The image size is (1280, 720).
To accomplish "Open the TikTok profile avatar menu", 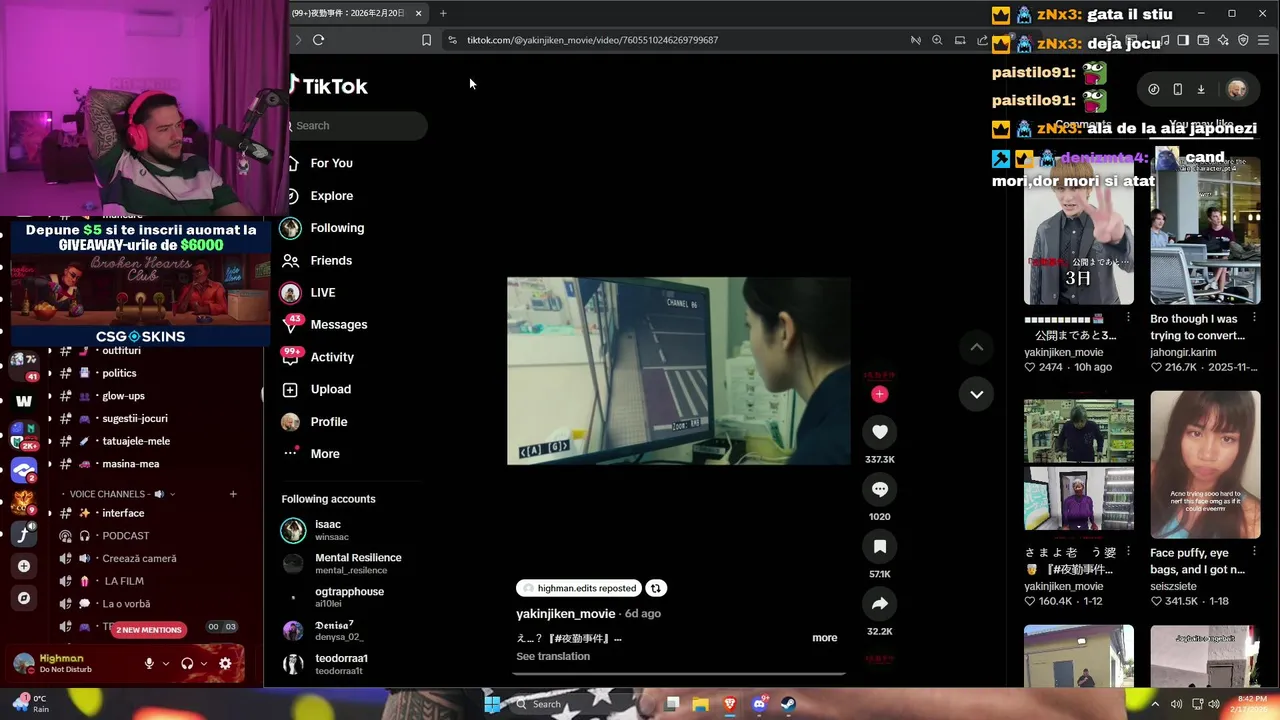I will [1237, 89].
